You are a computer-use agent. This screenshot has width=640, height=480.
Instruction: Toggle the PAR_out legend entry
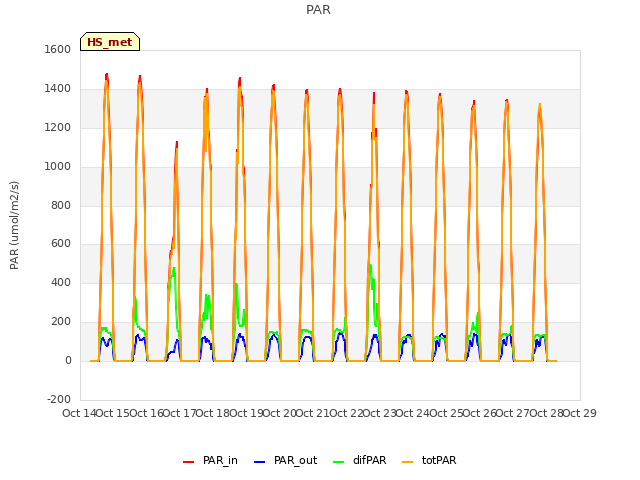(285, 460)
